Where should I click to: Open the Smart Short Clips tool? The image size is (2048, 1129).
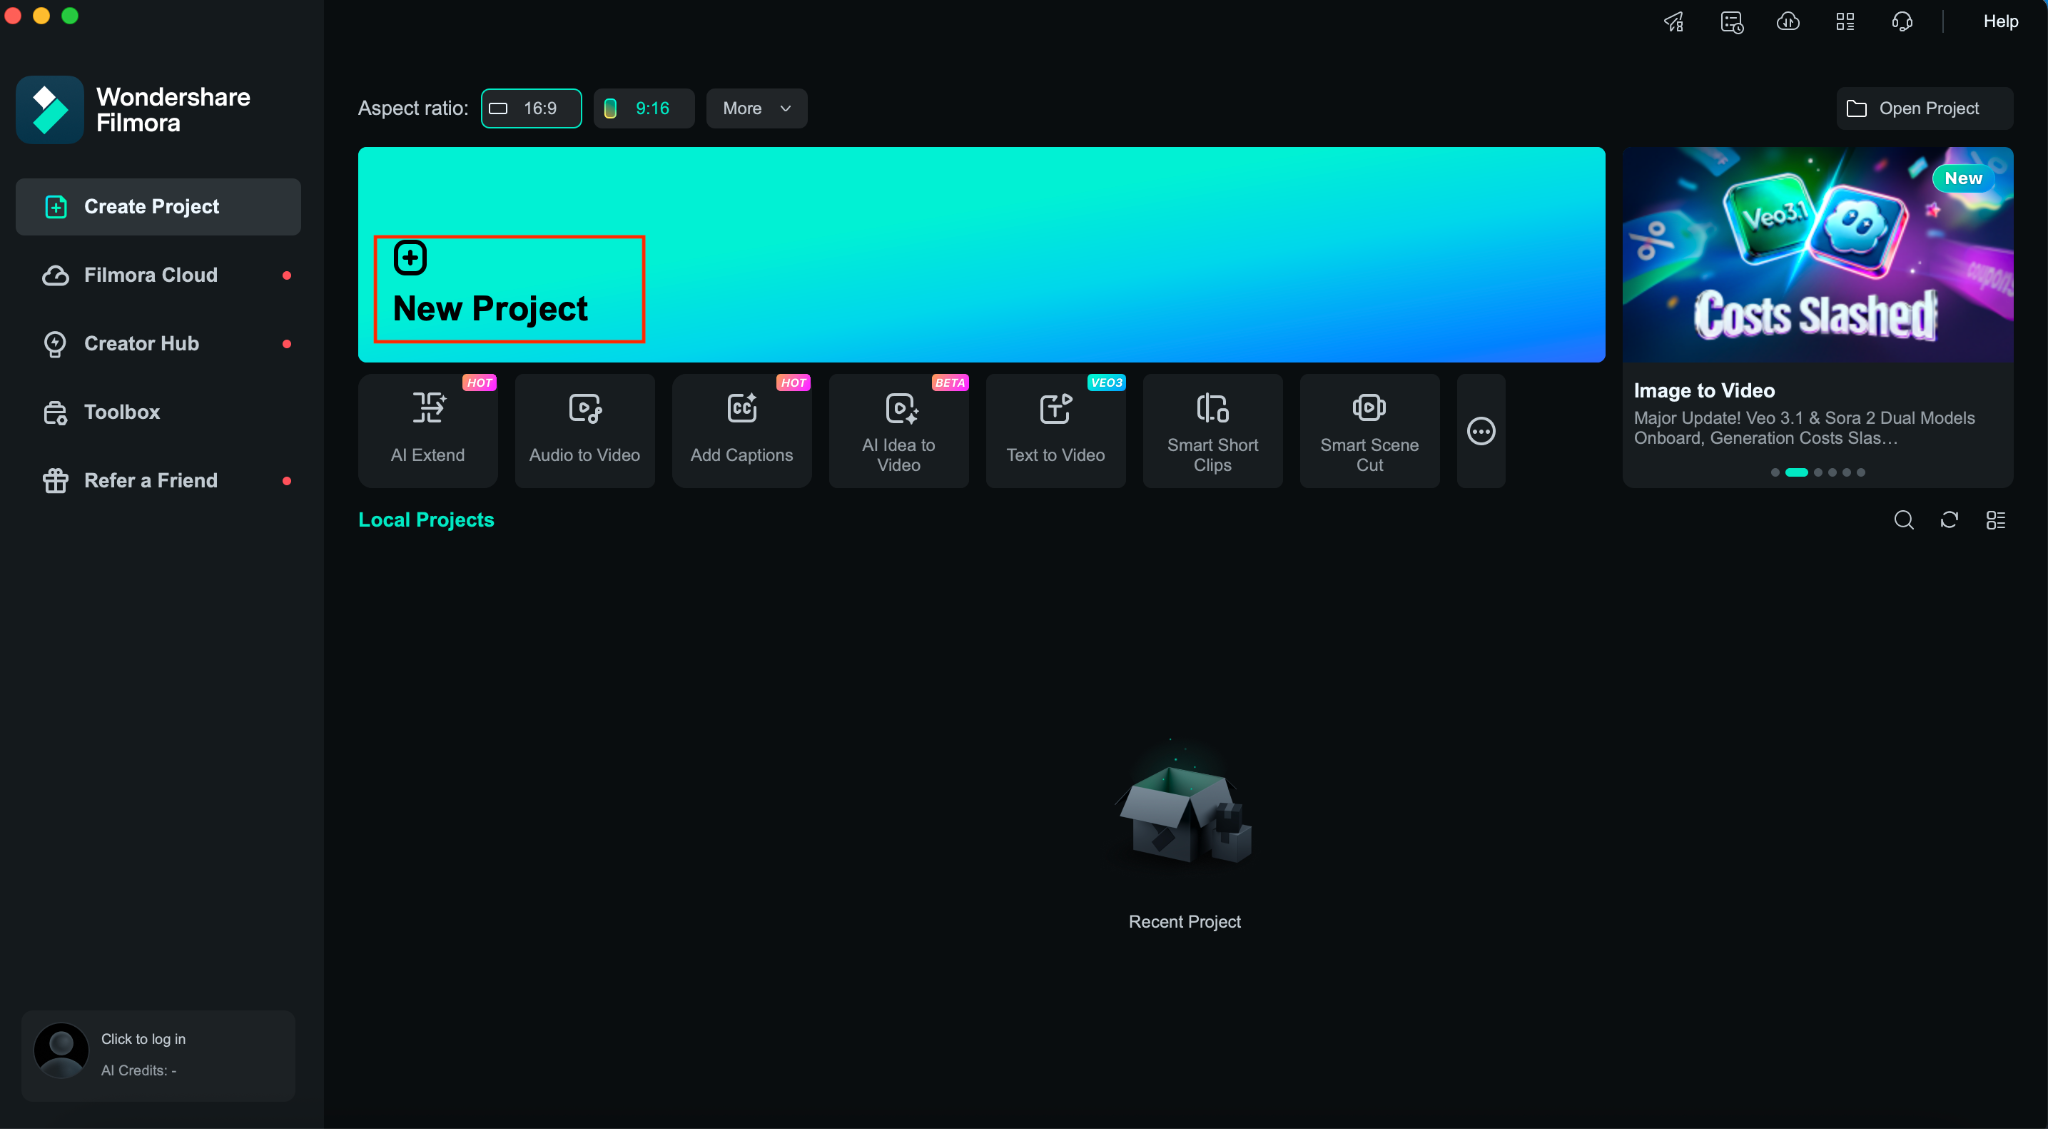pyautogui.click(x=1213, y=431)
